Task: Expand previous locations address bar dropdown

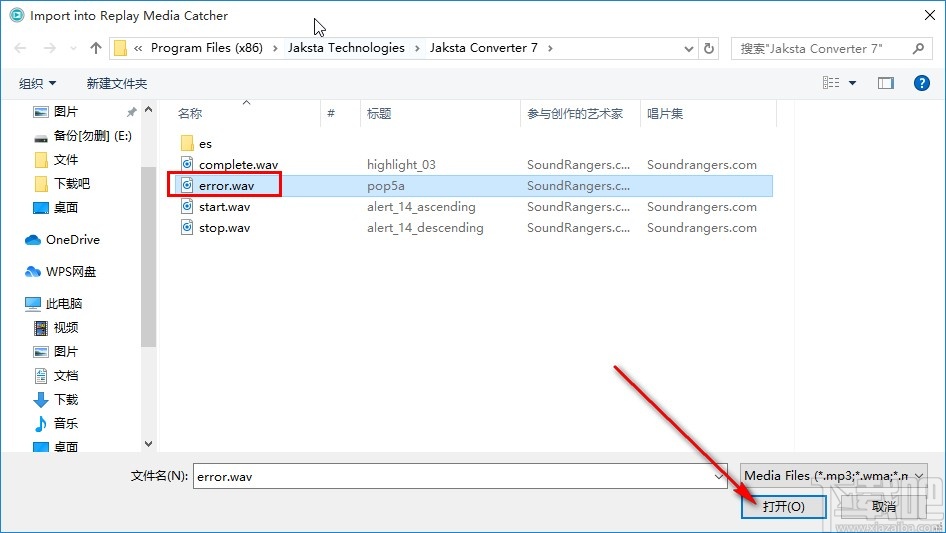Action: [x=688, y=49]
